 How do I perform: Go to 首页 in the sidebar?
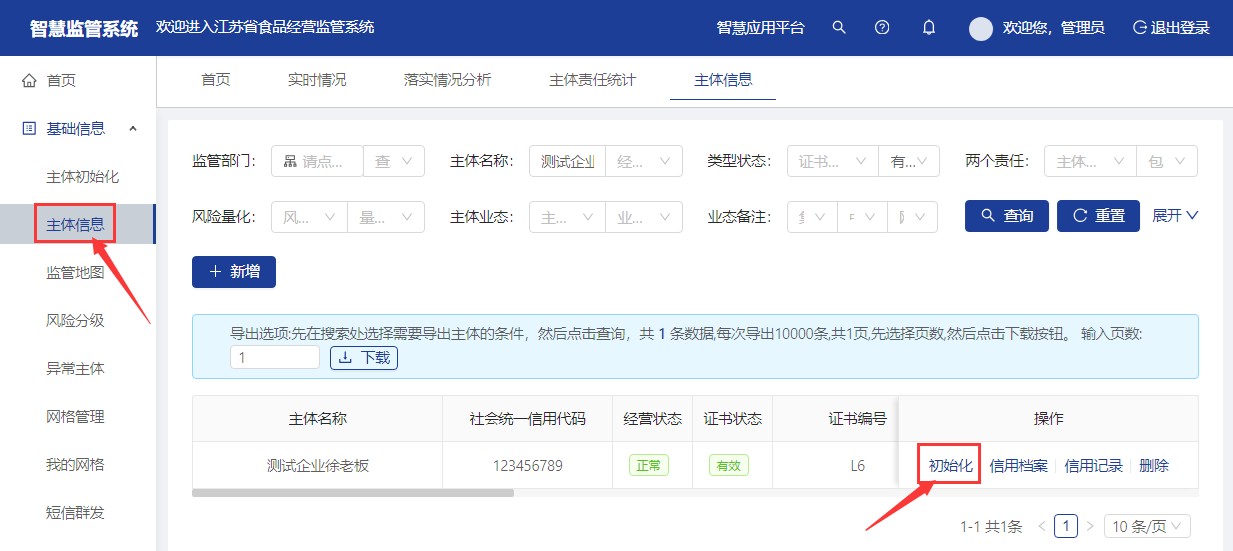click(x=61, y=81)
